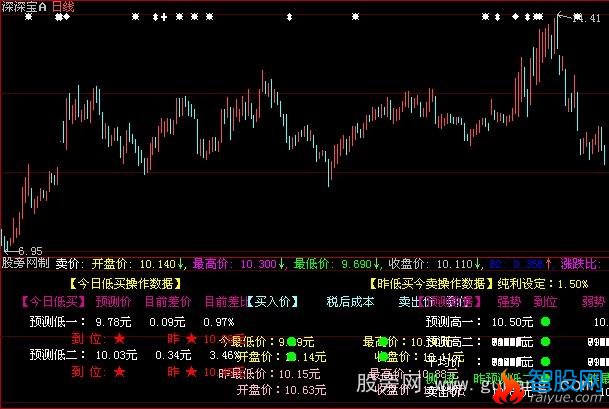Click the green dot on the 平均价 row

(x=545, y=362)
